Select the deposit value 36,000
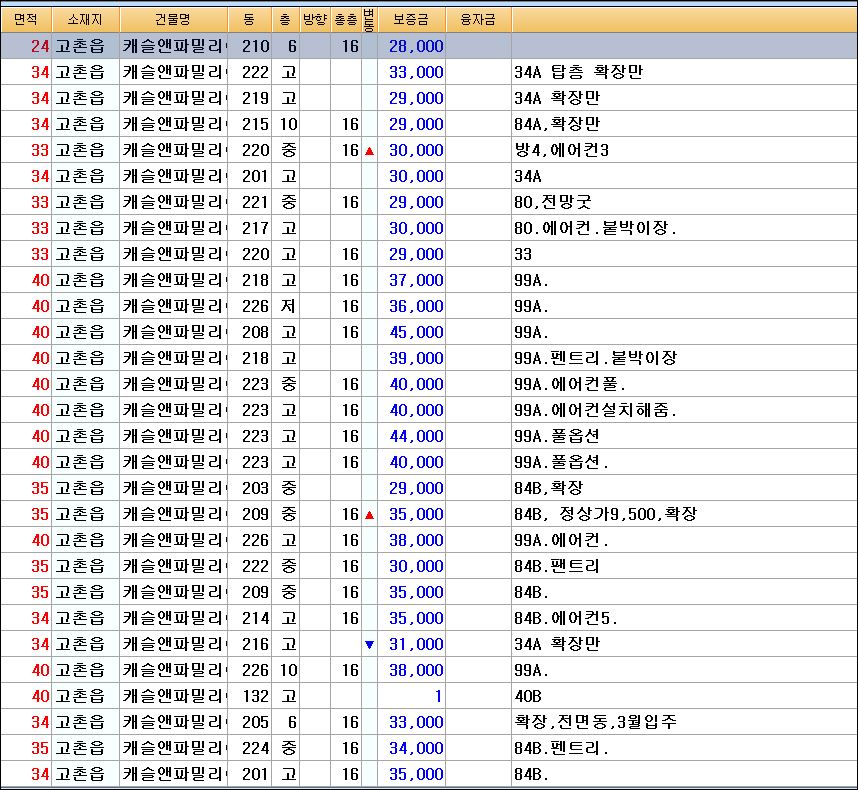858x790 pixels. click(416, 306)
